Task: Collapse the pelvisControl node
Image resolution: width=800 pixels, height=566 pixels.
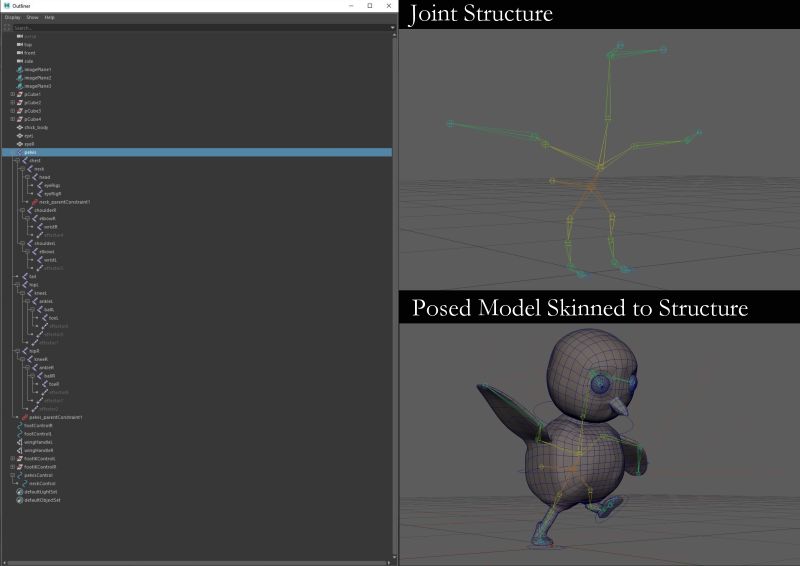Action: point(13,475)
